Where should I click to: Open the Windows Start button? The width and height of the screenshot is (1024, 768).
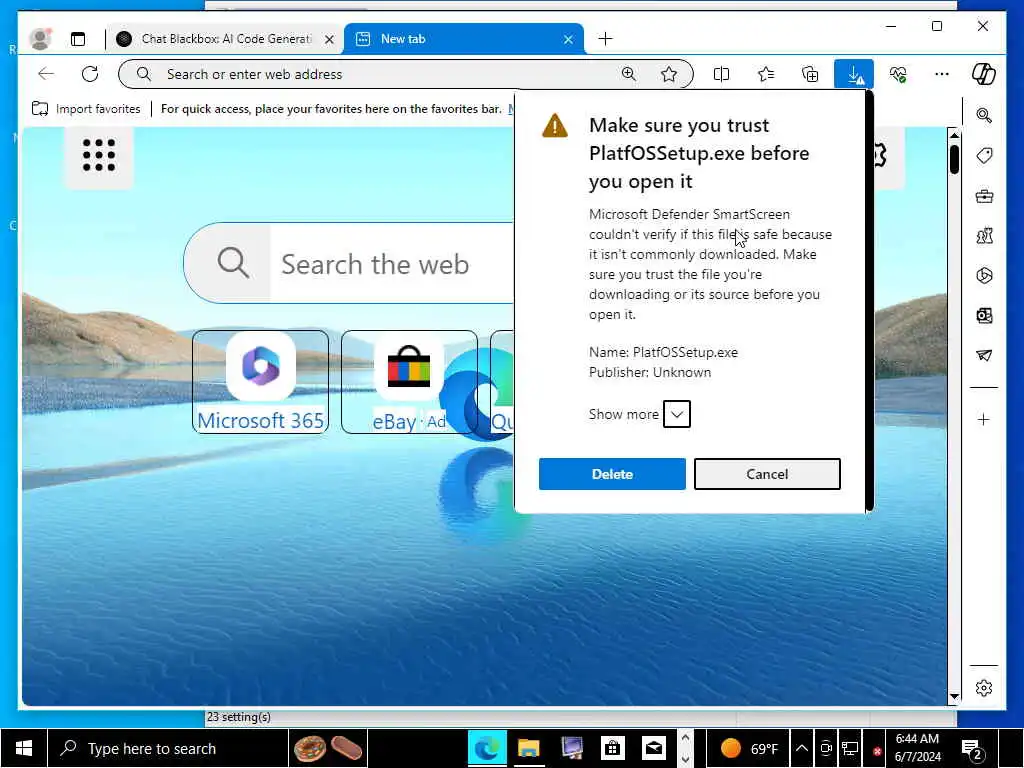click(24, 748)
